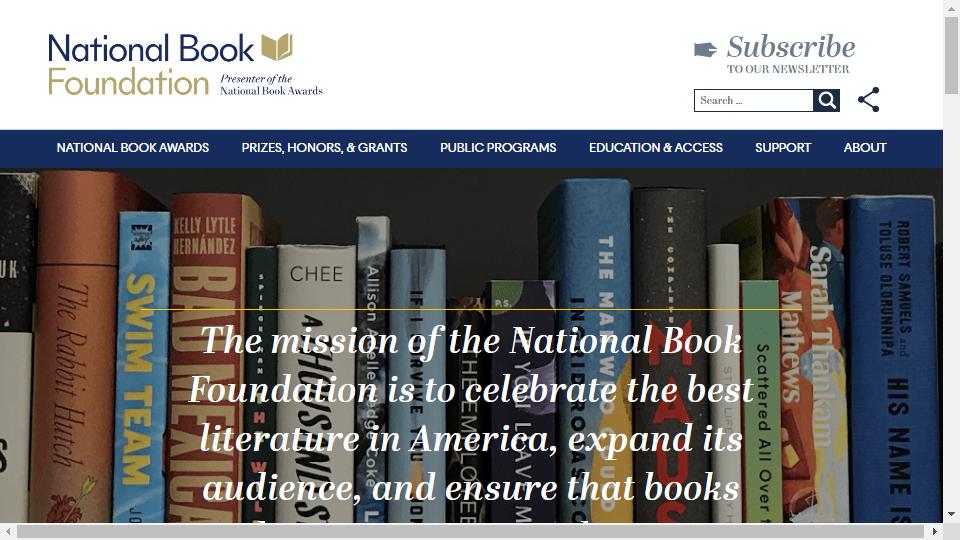
Task: Click the pointing hand subscribe icon
Action: (x=705, y=50)
